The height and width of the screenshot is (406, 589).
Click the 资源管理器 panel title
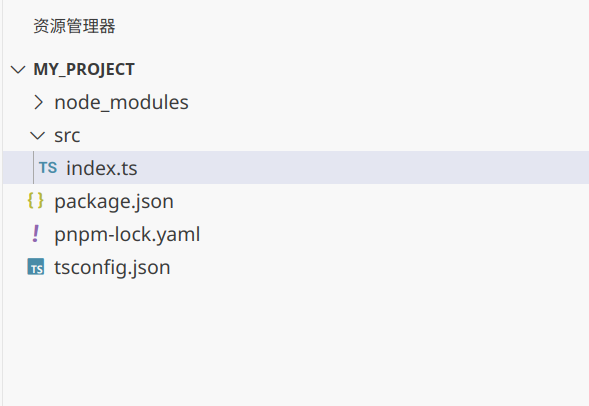[74, 26]
